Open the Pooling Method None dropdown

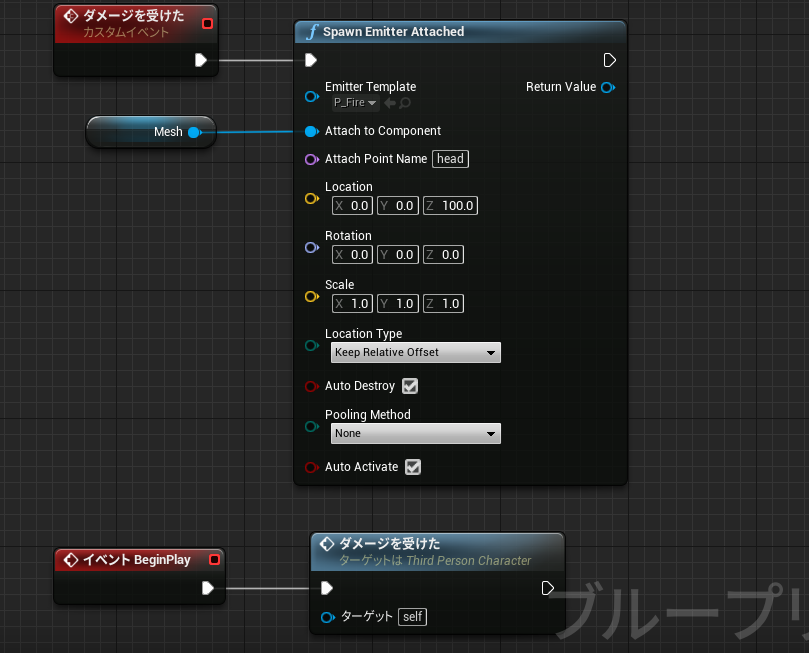(x=415, y=433)
